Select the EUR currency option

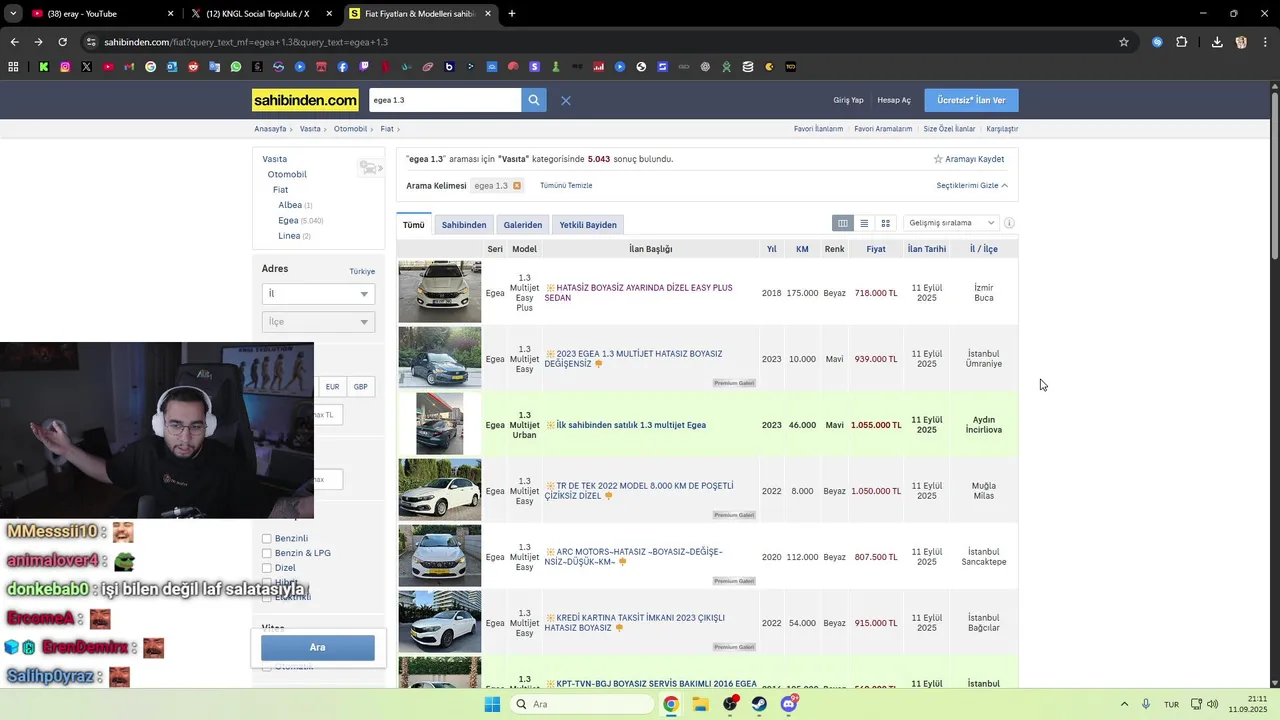(332, 387)
